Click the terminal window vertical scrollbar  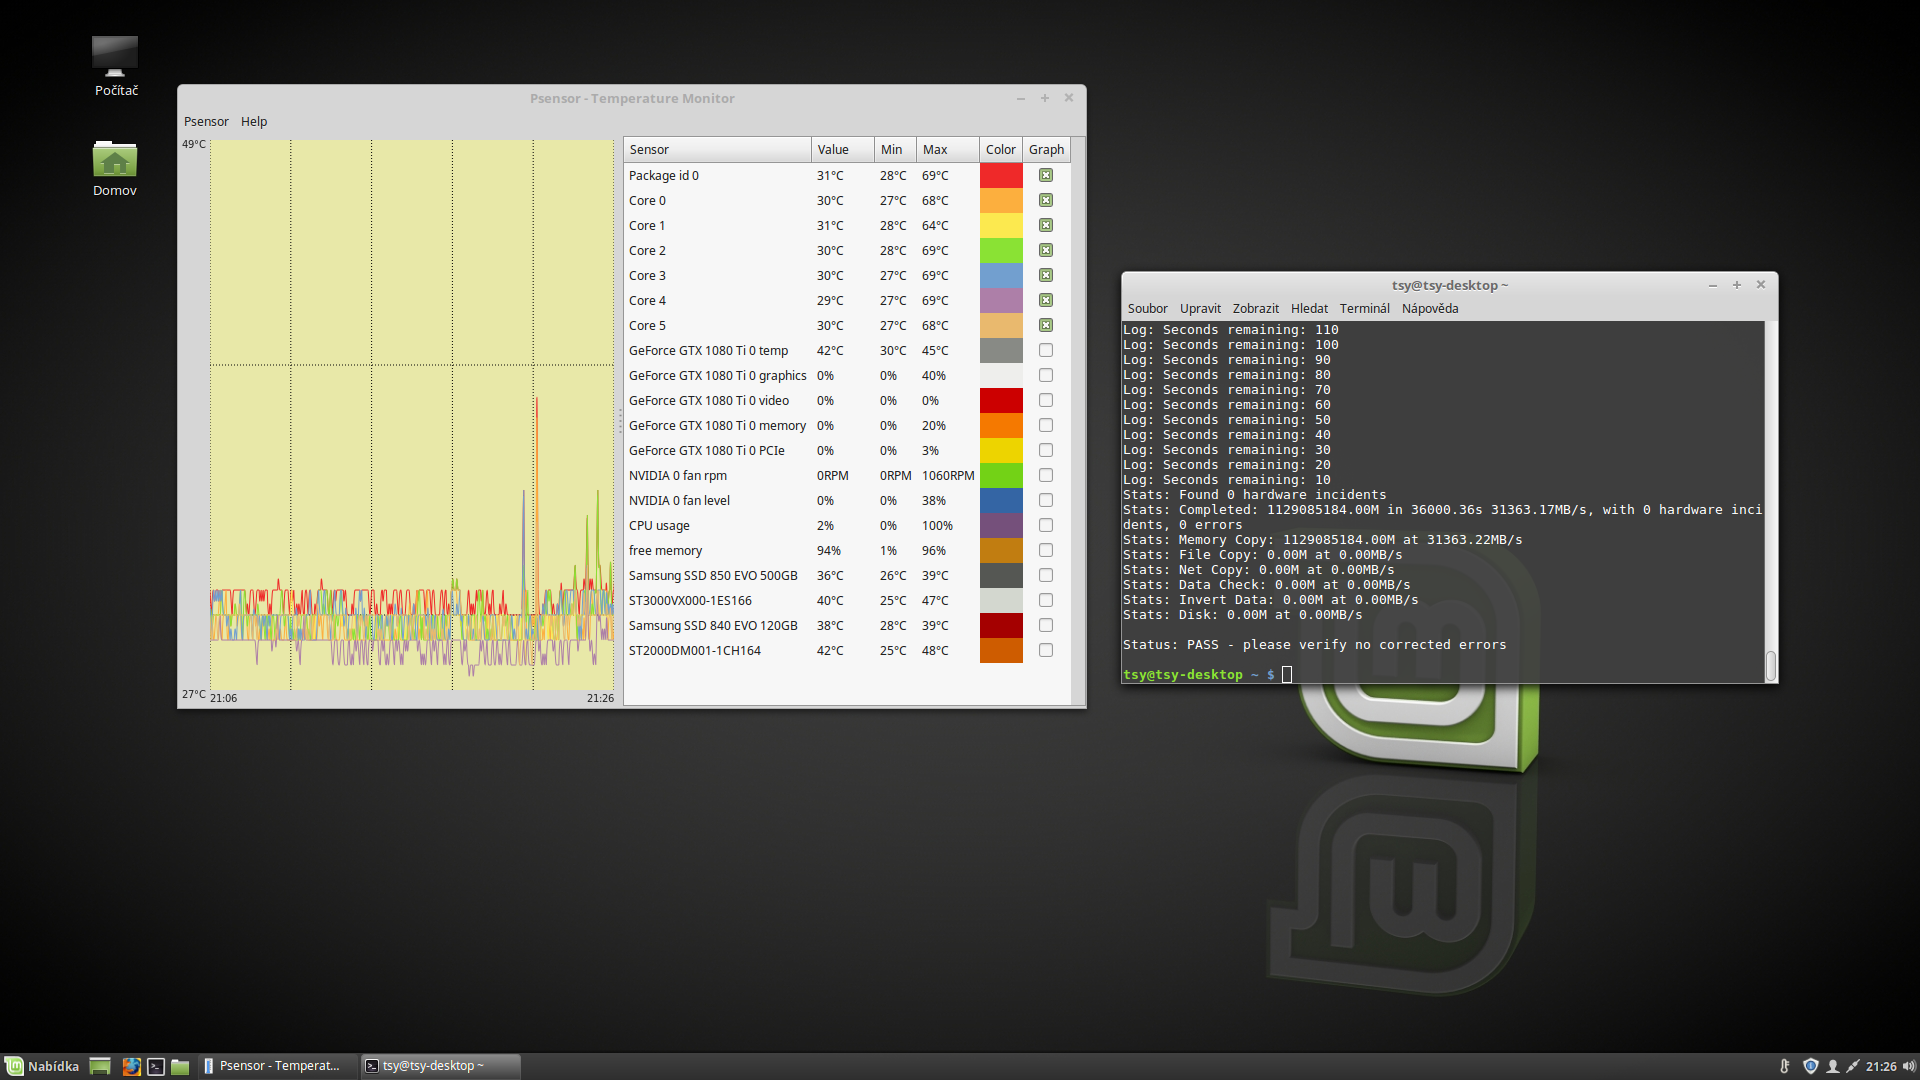click(1770, 664)
